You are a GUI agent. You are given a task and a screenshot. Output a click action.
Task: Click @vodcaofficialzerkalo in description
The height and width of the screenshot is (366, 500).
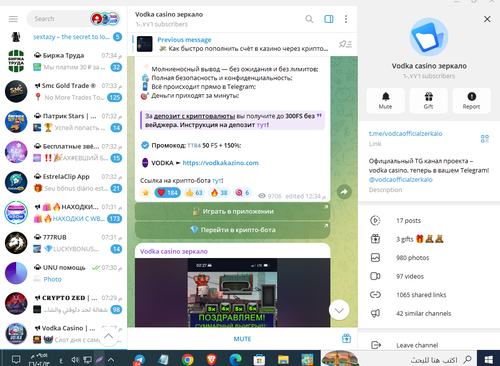tap(401, 180)
